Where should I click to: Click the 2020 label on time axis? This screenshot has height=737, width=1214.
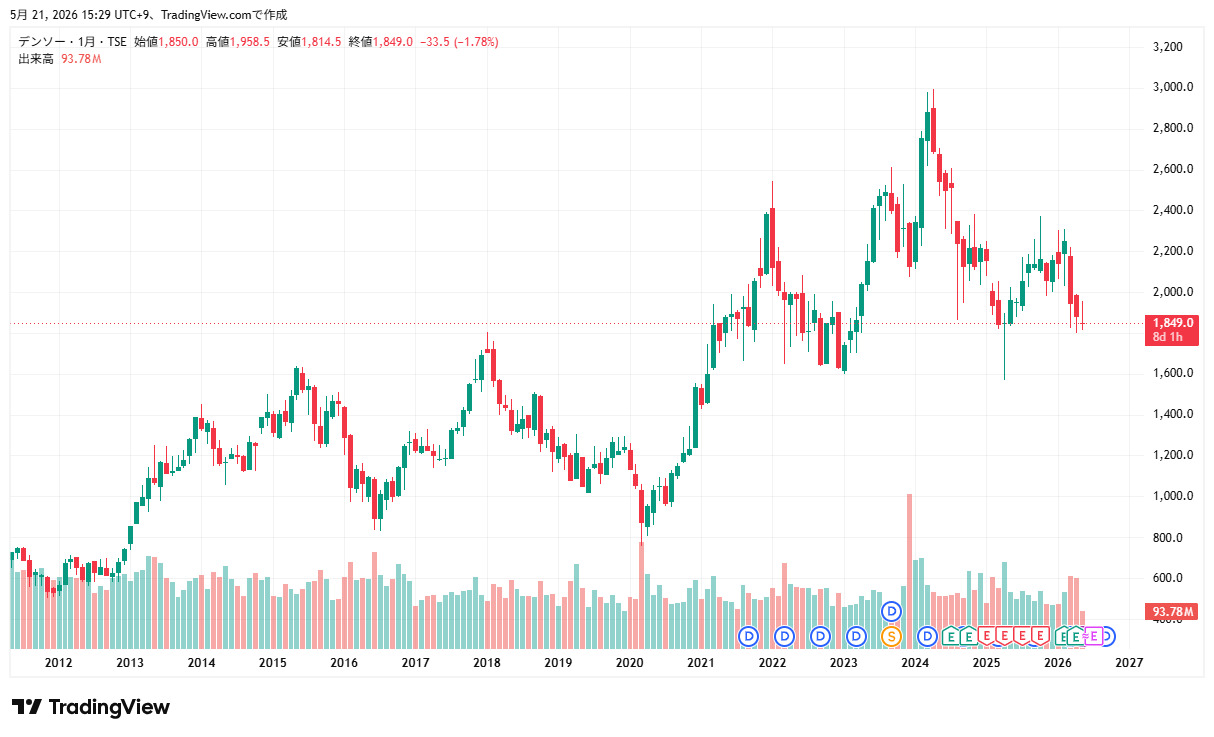[x=629, y=662]
